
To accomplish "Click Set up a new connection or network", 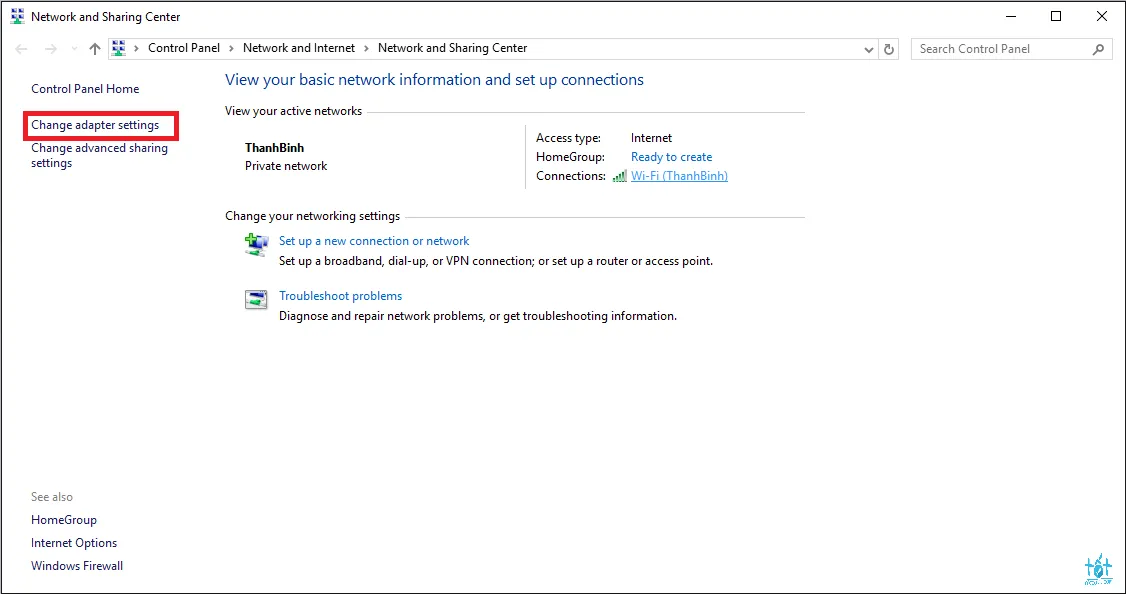I will point(374,241).
